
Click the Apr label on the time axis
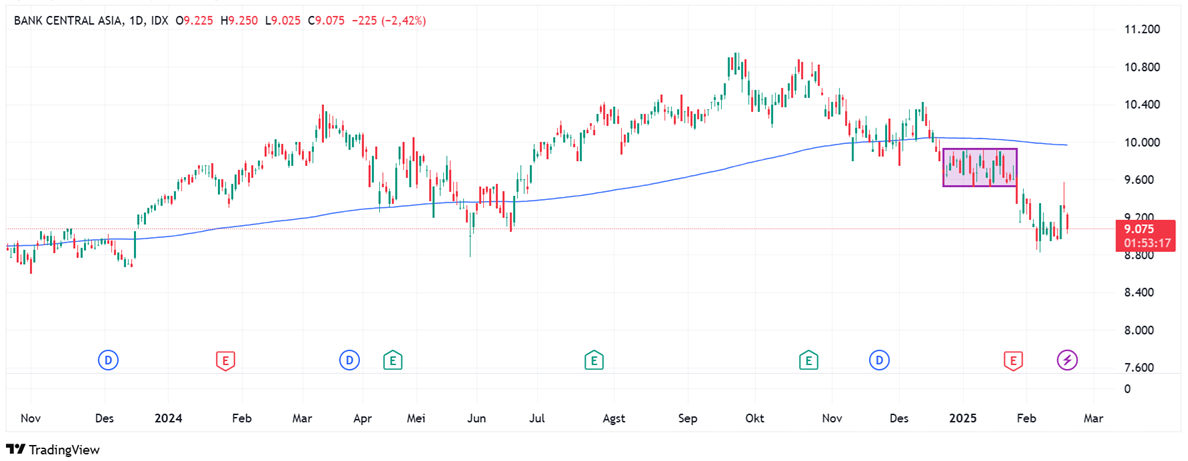click(x=363, y=418)
